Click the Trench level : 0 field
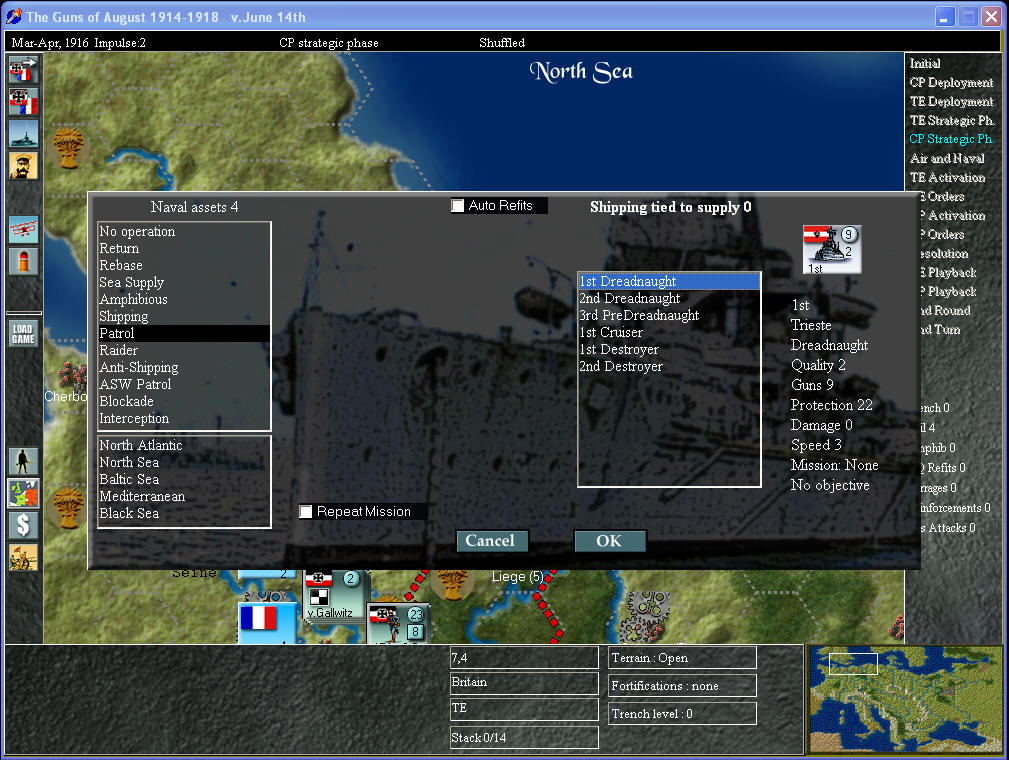The width and height of the screenshot is (1009, 760). click(x=682, y=714)
